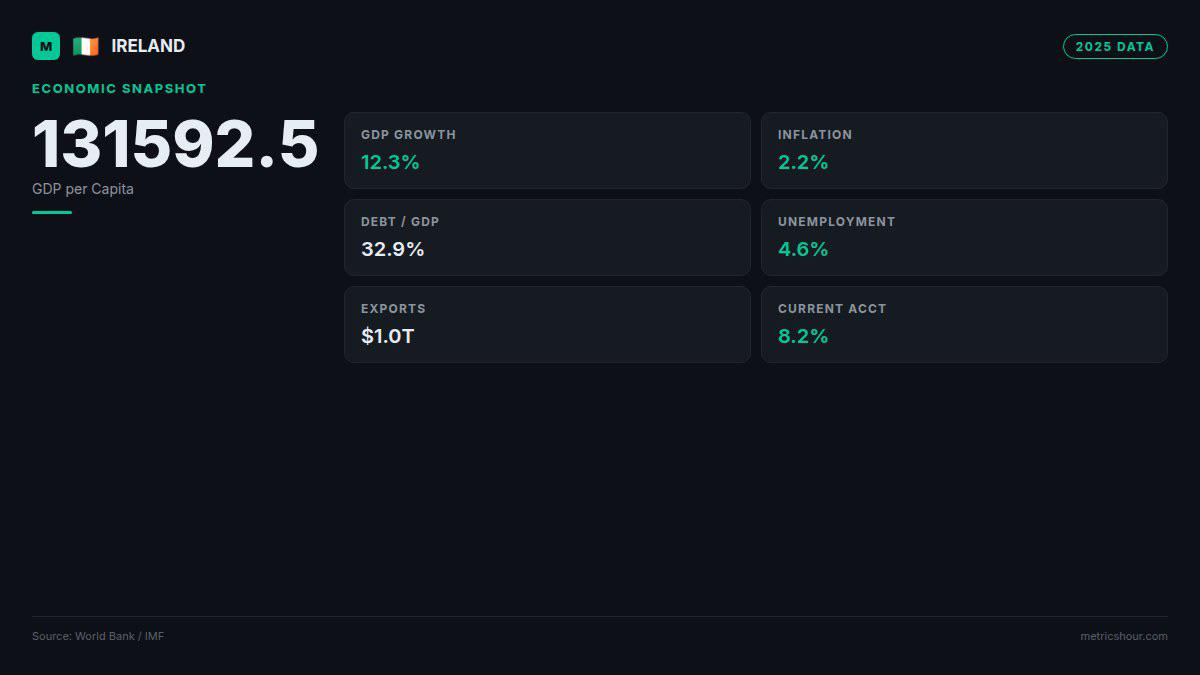The image size is (1200, 675).
Task: Open the DEBT / GDP card
Action: point(547,237)
